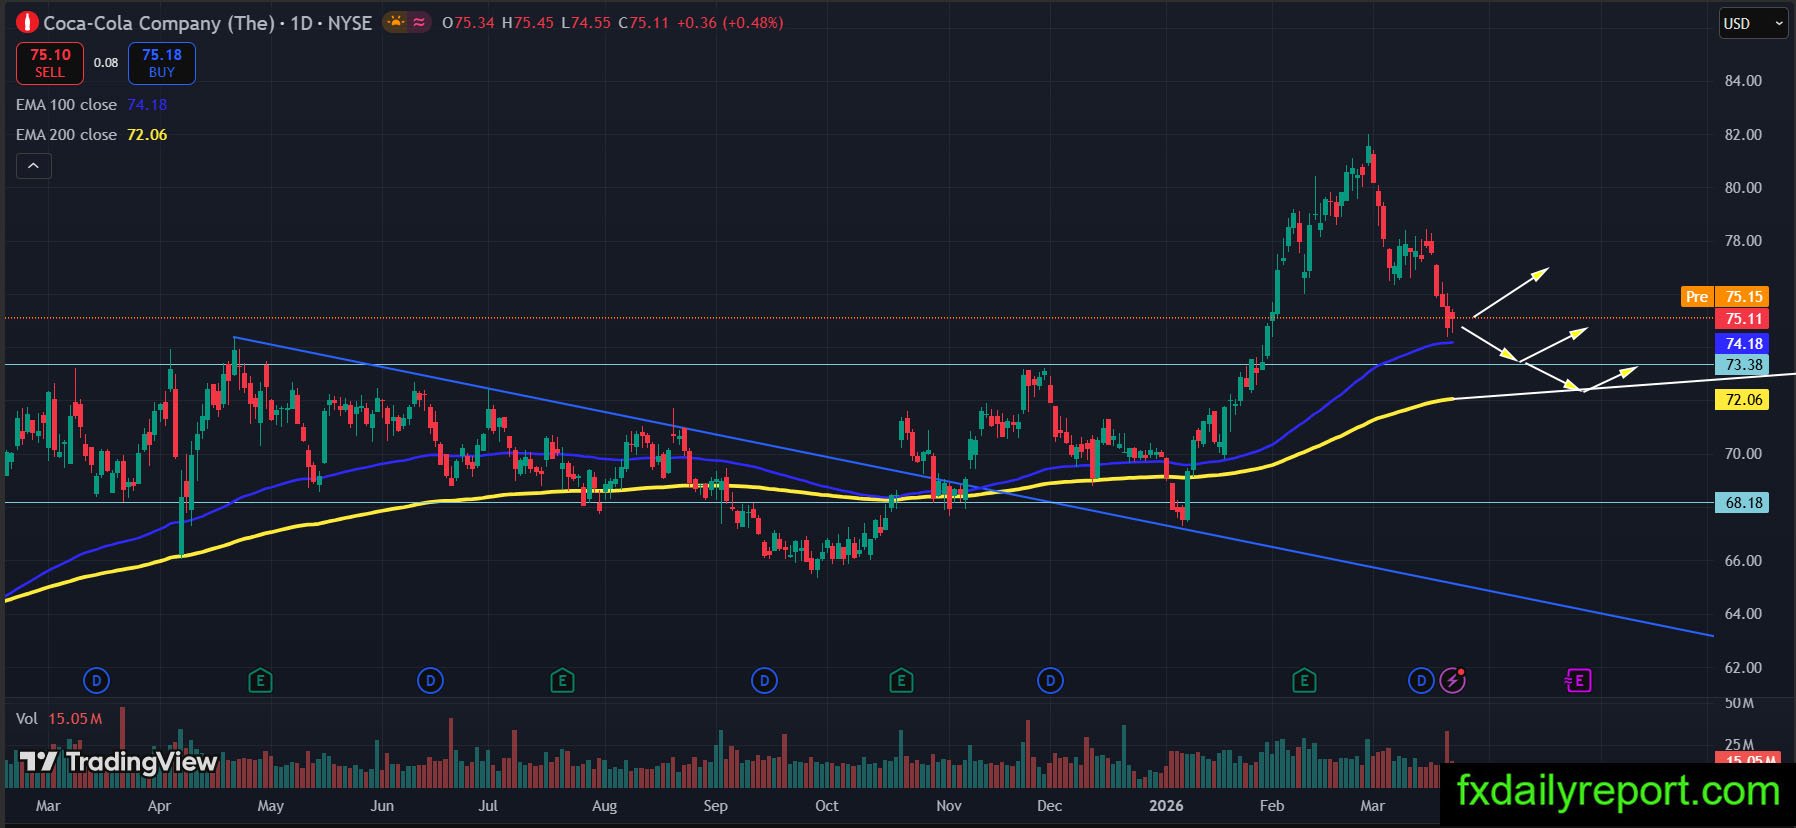Click the orange Pre 75.15 price label
Image resolution: width=1796 pixels, height=828 pixels.
[x=1725, y=296]
